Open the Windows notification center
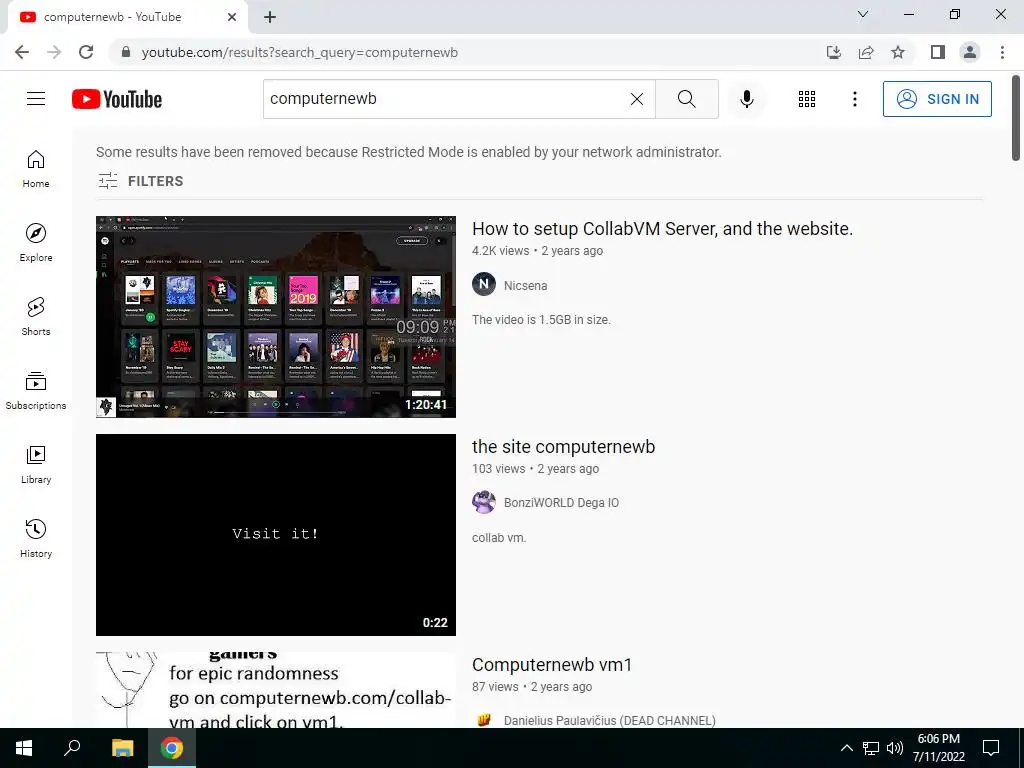1024x768 pixels. 991,748
